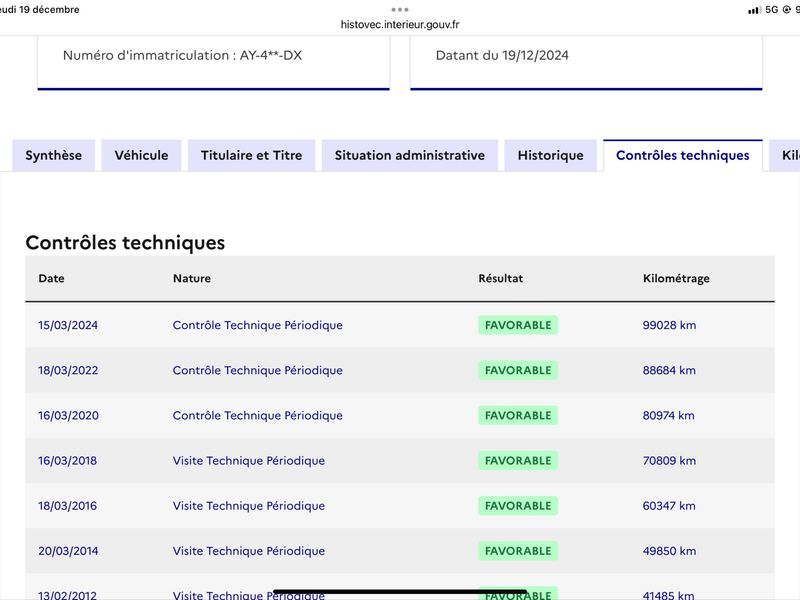800x600 pixels.
Task: Select the Contrôles techniques tab
Action: 683,155
